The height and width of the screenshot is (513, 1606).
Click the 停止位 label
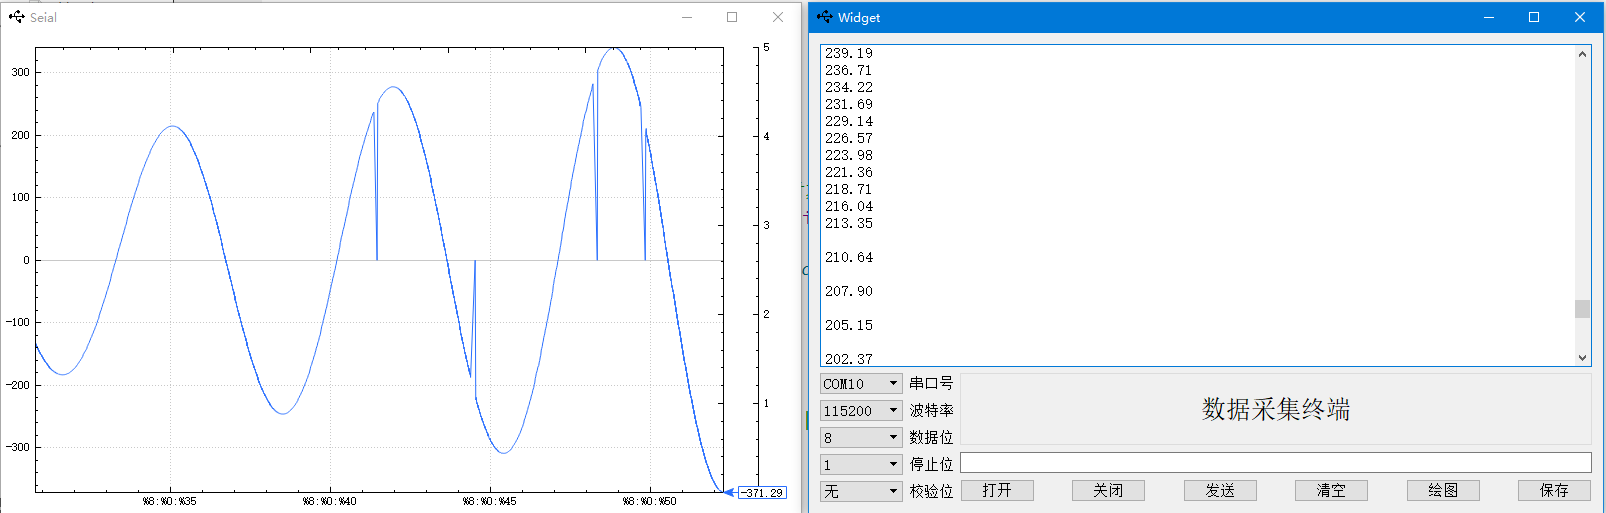(x=931, y=464)
